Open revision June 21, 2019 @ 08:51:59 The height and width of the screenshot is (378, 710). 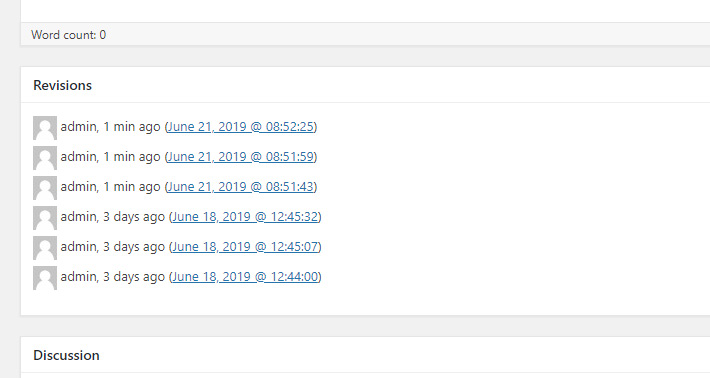pyautogui.click(x=241, y=157)
